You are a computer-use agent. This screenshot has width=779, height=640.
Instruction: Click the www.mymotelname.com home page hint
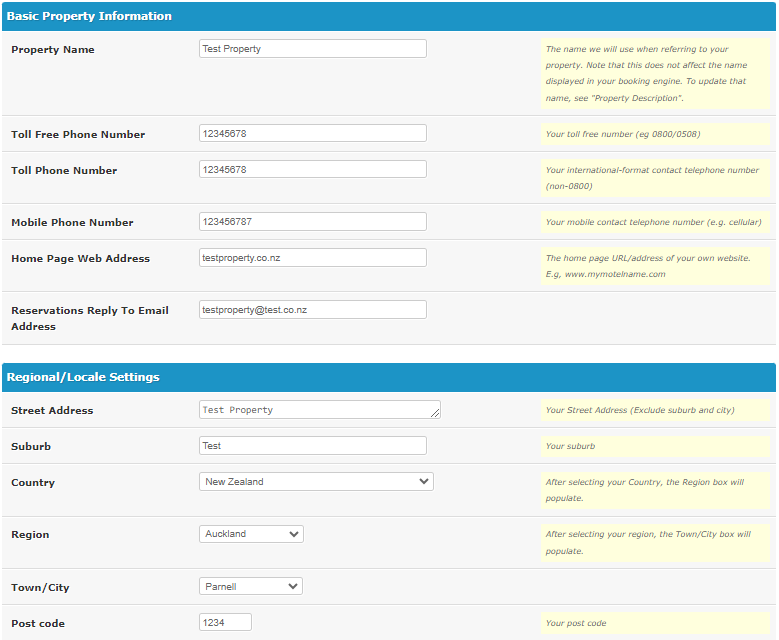click(655, 266)
